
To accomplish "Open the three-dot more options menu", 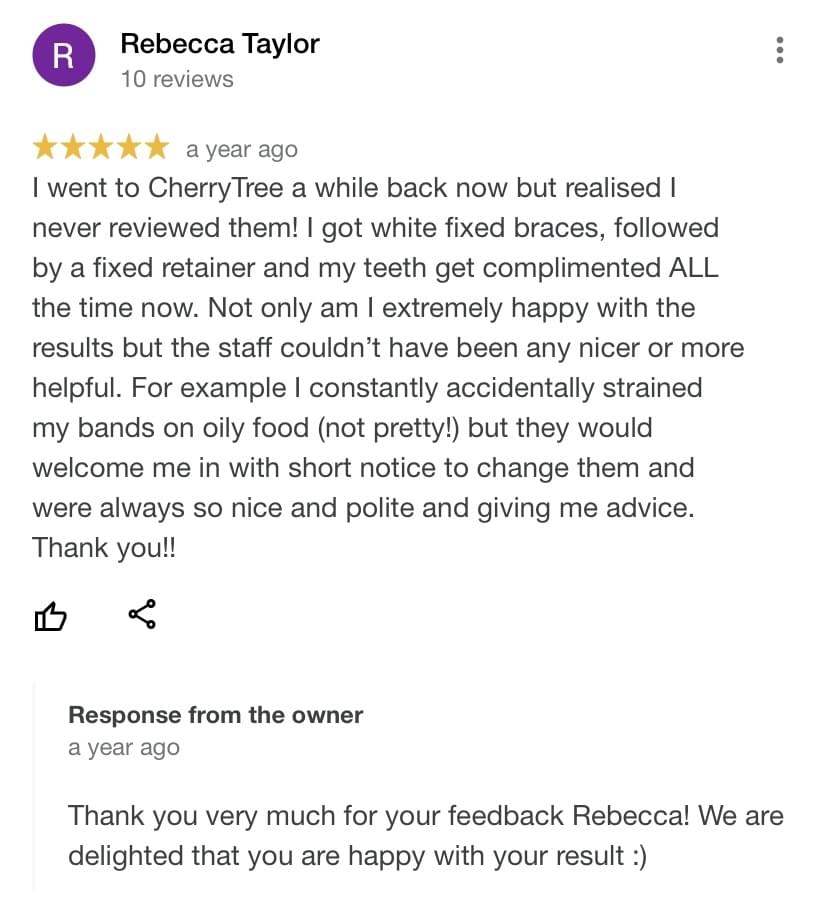I will pyautogui.click(x=779, y=50).
